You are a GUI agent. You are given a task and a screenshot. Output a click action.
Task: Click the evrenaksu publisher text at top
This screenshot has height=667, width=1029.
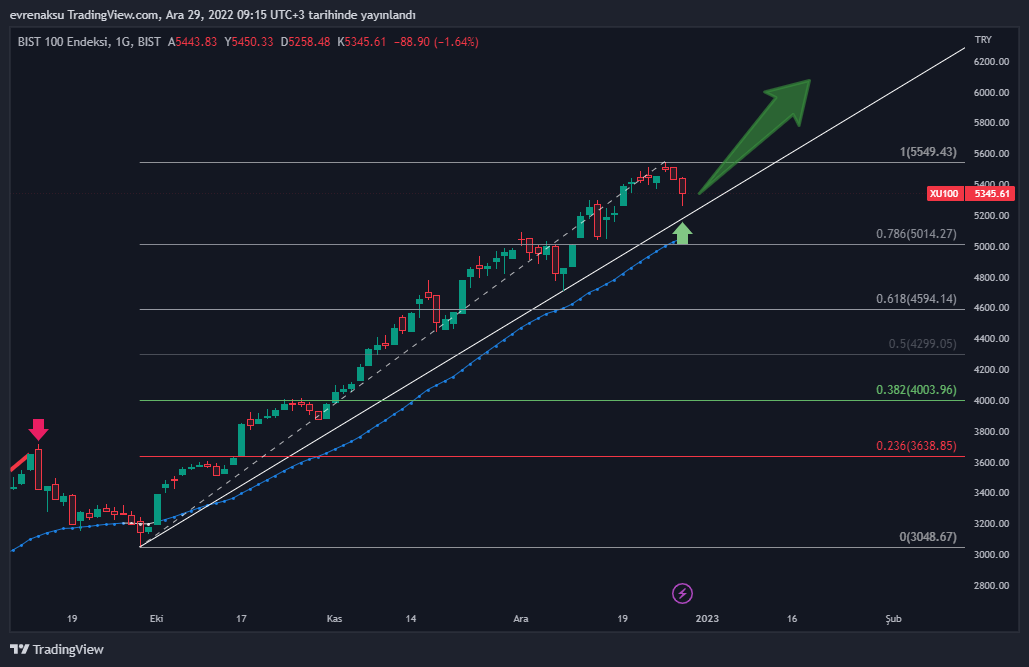(37, 15)
